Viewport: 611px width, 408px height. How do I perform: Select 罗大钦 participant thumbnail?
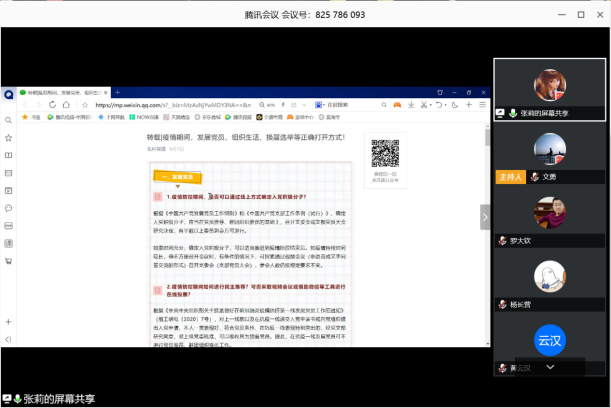tap(551, 213)
